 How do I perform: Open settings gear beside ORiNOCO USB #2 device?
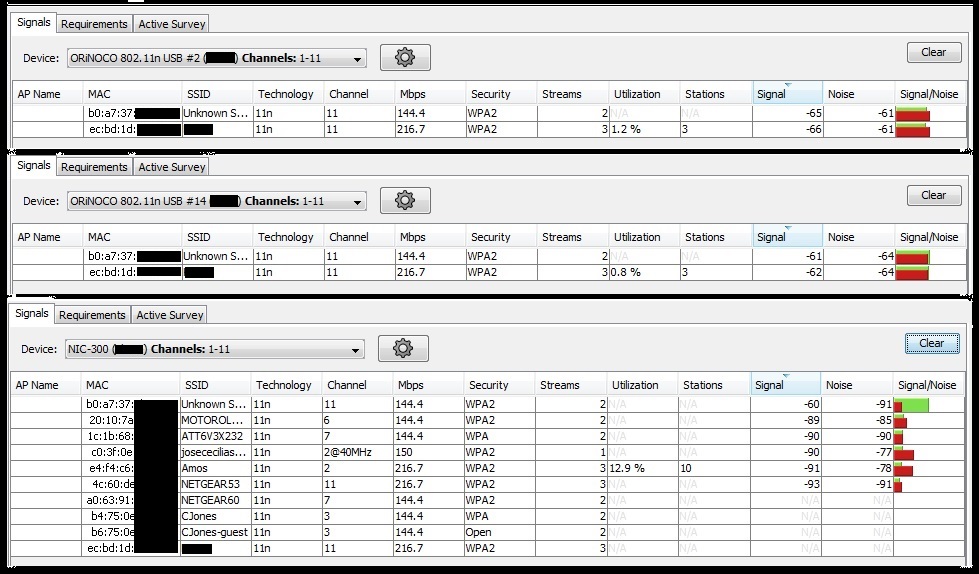click(x=405, y=58)
